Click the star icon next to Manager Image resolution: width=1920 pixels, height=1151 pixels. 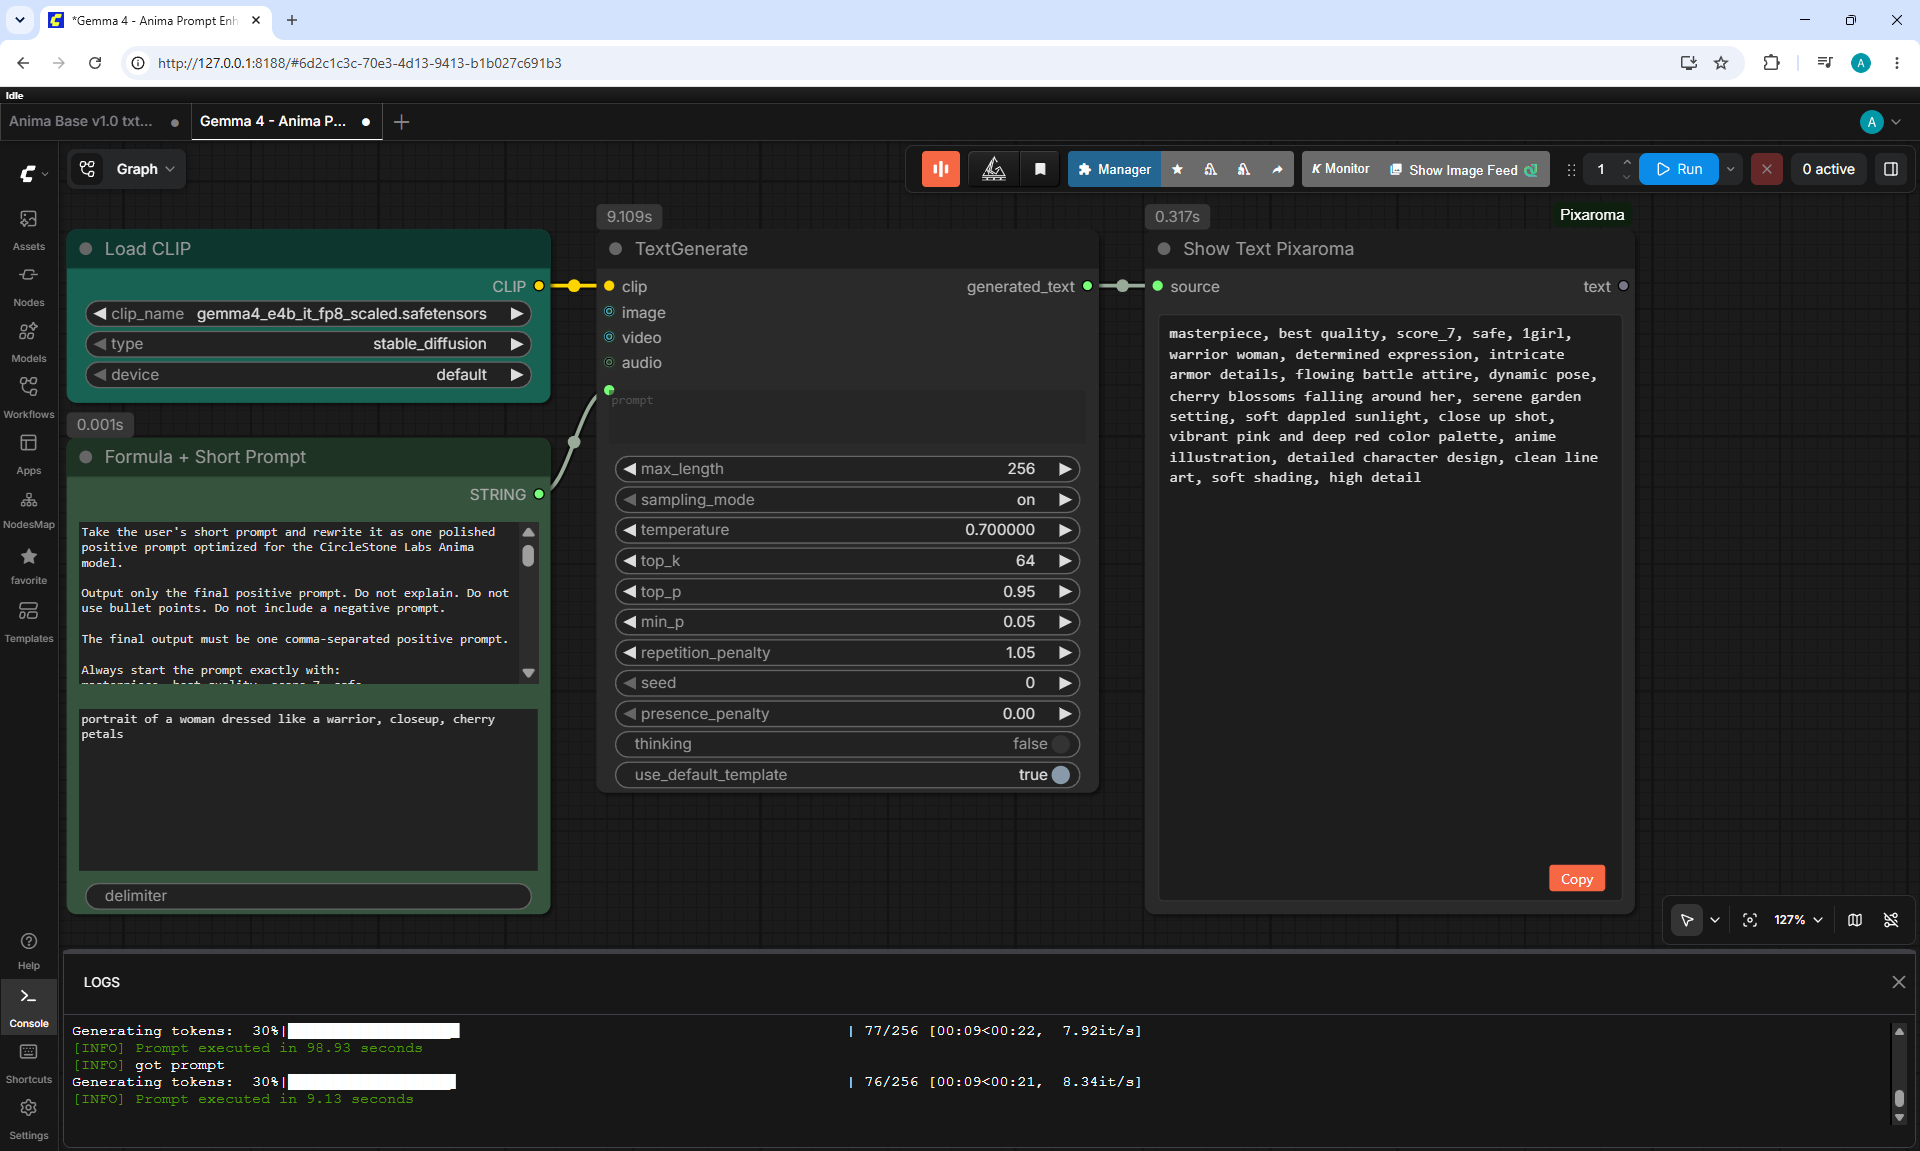[1177, 169]
